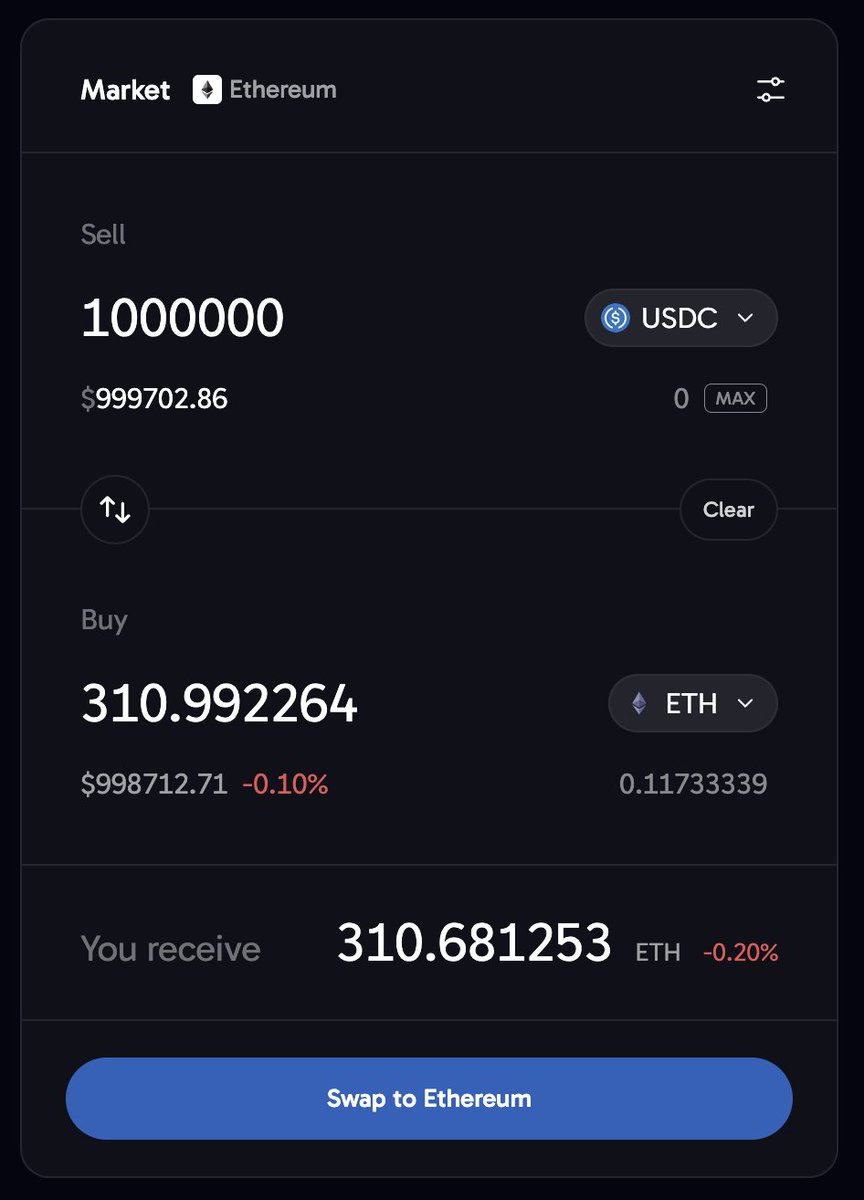Open network selector labeled Ethereum
The image size is (864, 1200).
click(282, 90)
